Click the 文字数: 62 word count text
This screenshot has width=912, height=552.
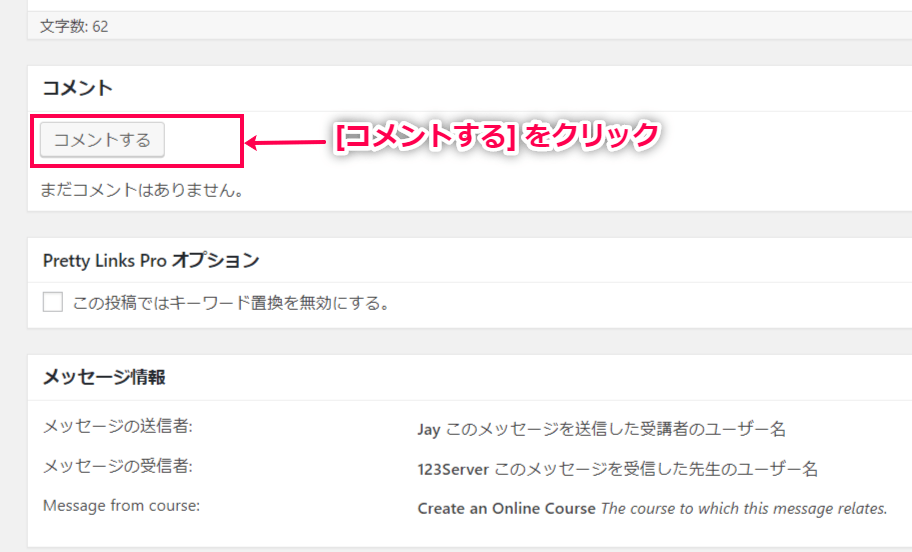point(74,26)
